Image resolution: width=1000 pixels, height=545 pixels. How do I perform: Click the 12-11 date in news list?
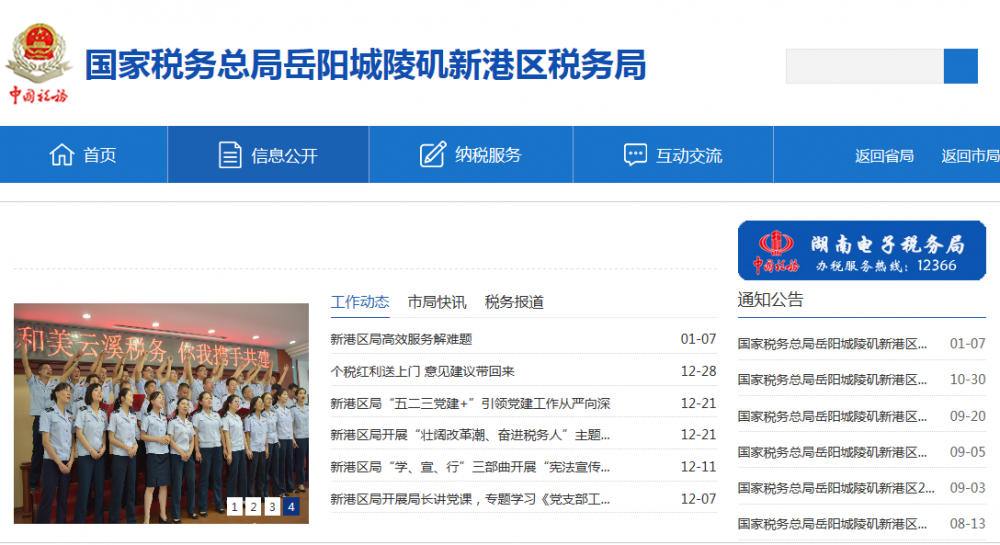coord(698,467)
